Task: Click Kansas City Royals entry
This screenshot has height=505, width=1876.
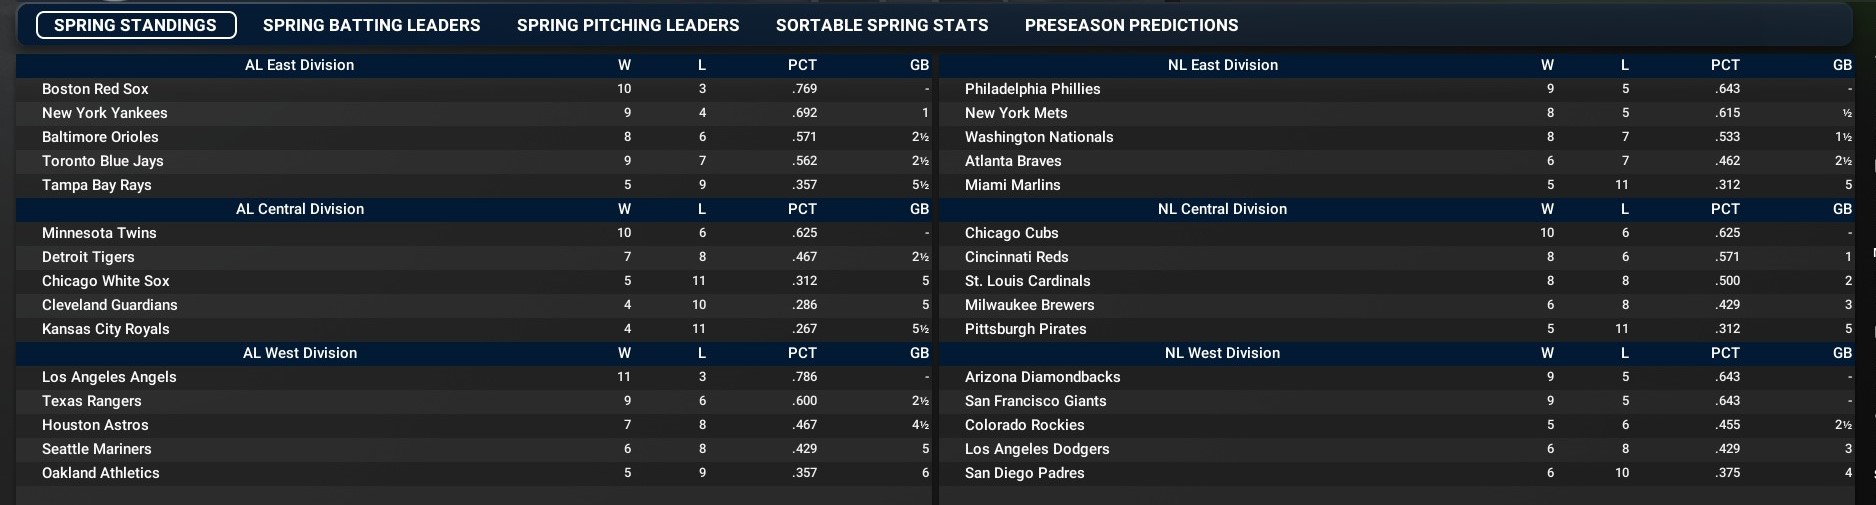Action: [105, 329]
